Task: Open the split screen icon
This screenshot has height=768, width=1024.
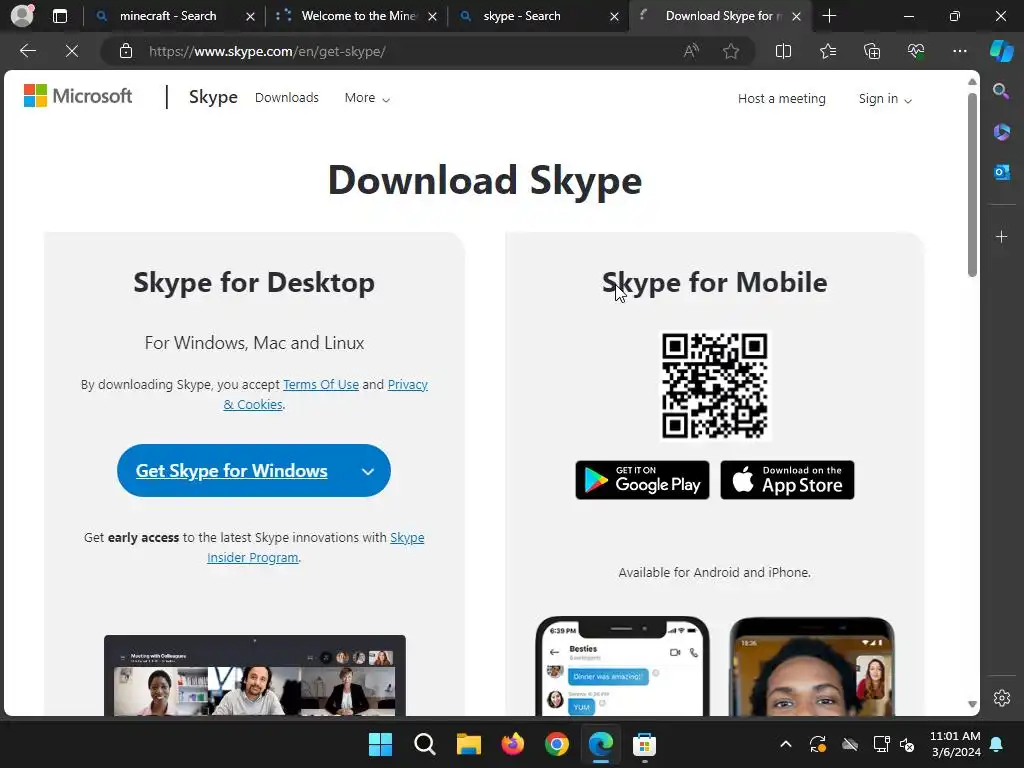Action: pos(783,51)
